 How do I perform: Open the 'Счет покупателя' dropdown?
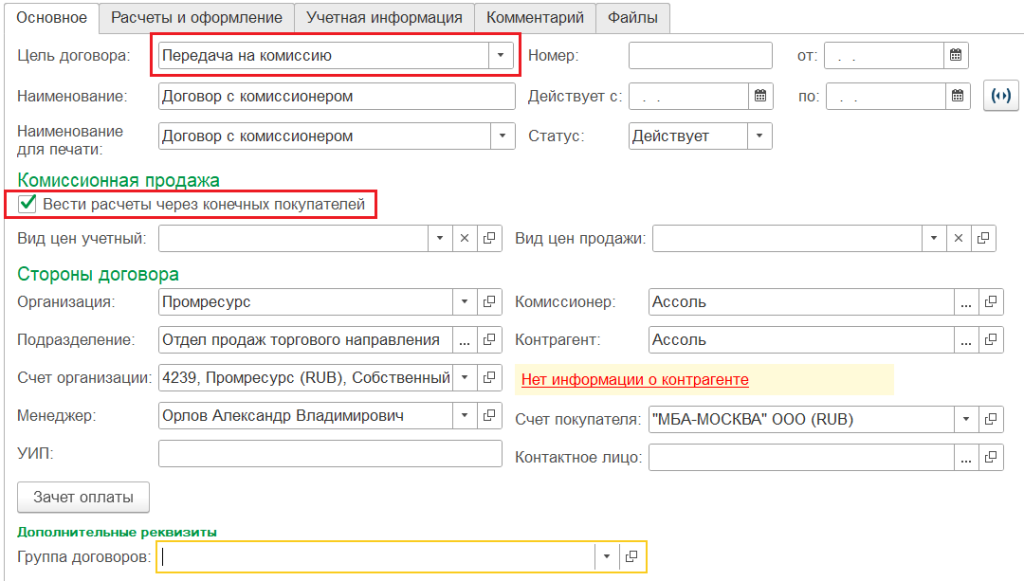pyautogui.click(x=965, y=418)
